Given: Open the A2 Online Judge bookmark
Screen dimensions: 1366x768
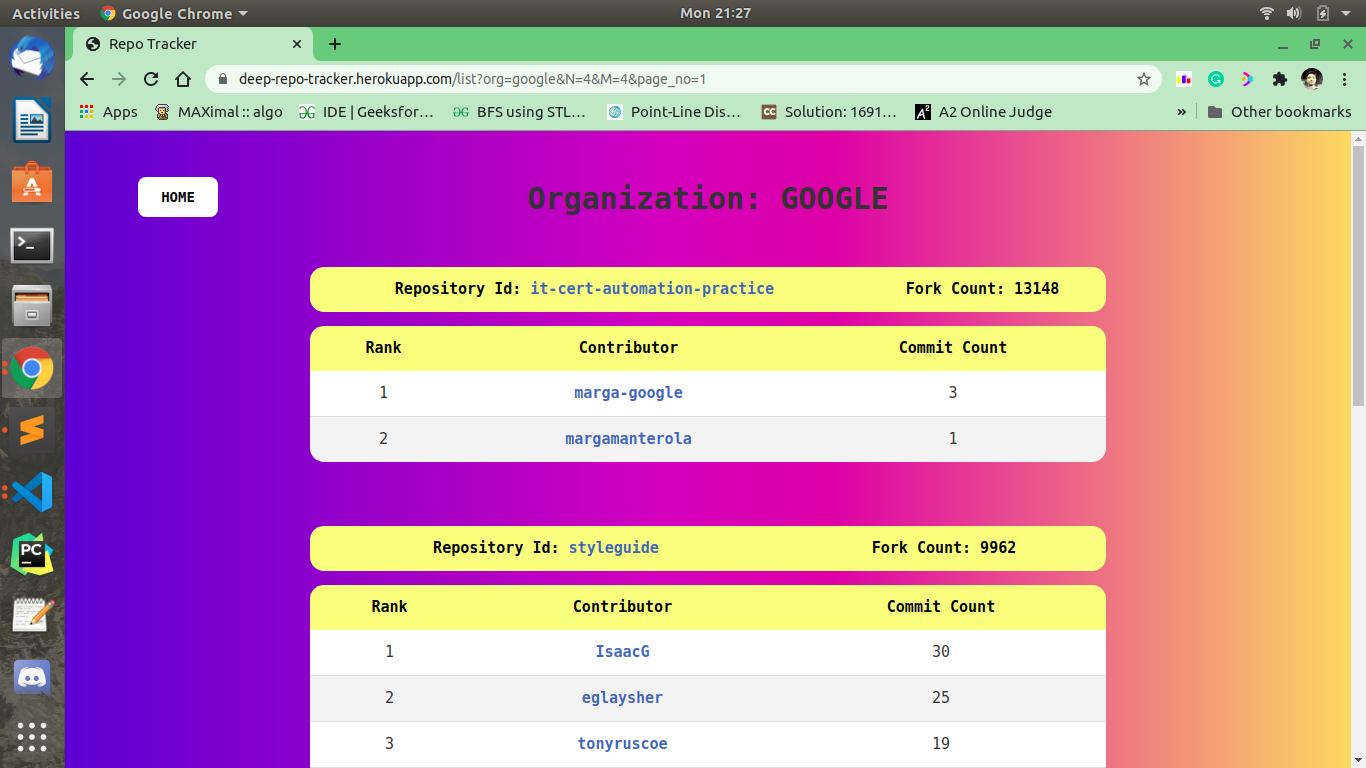Looking at the screenshot, I should pyautogui.click(x=984, y=112).
